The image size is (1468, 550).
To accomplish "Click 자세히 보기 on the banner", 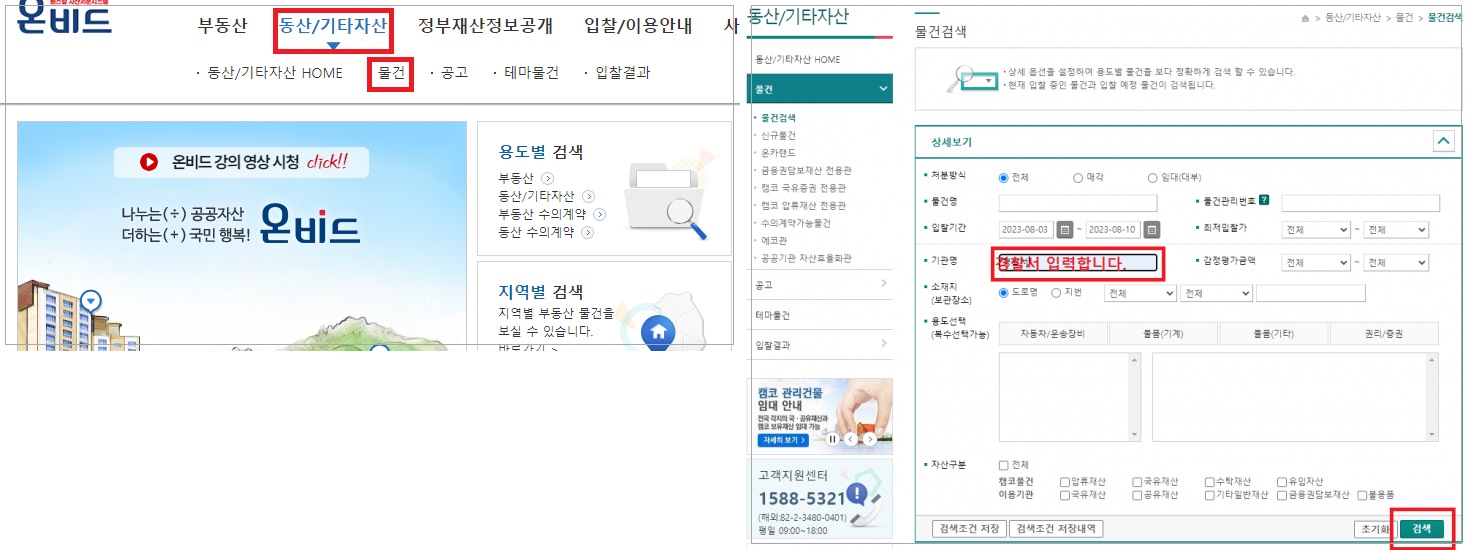I will click(783, 440).
